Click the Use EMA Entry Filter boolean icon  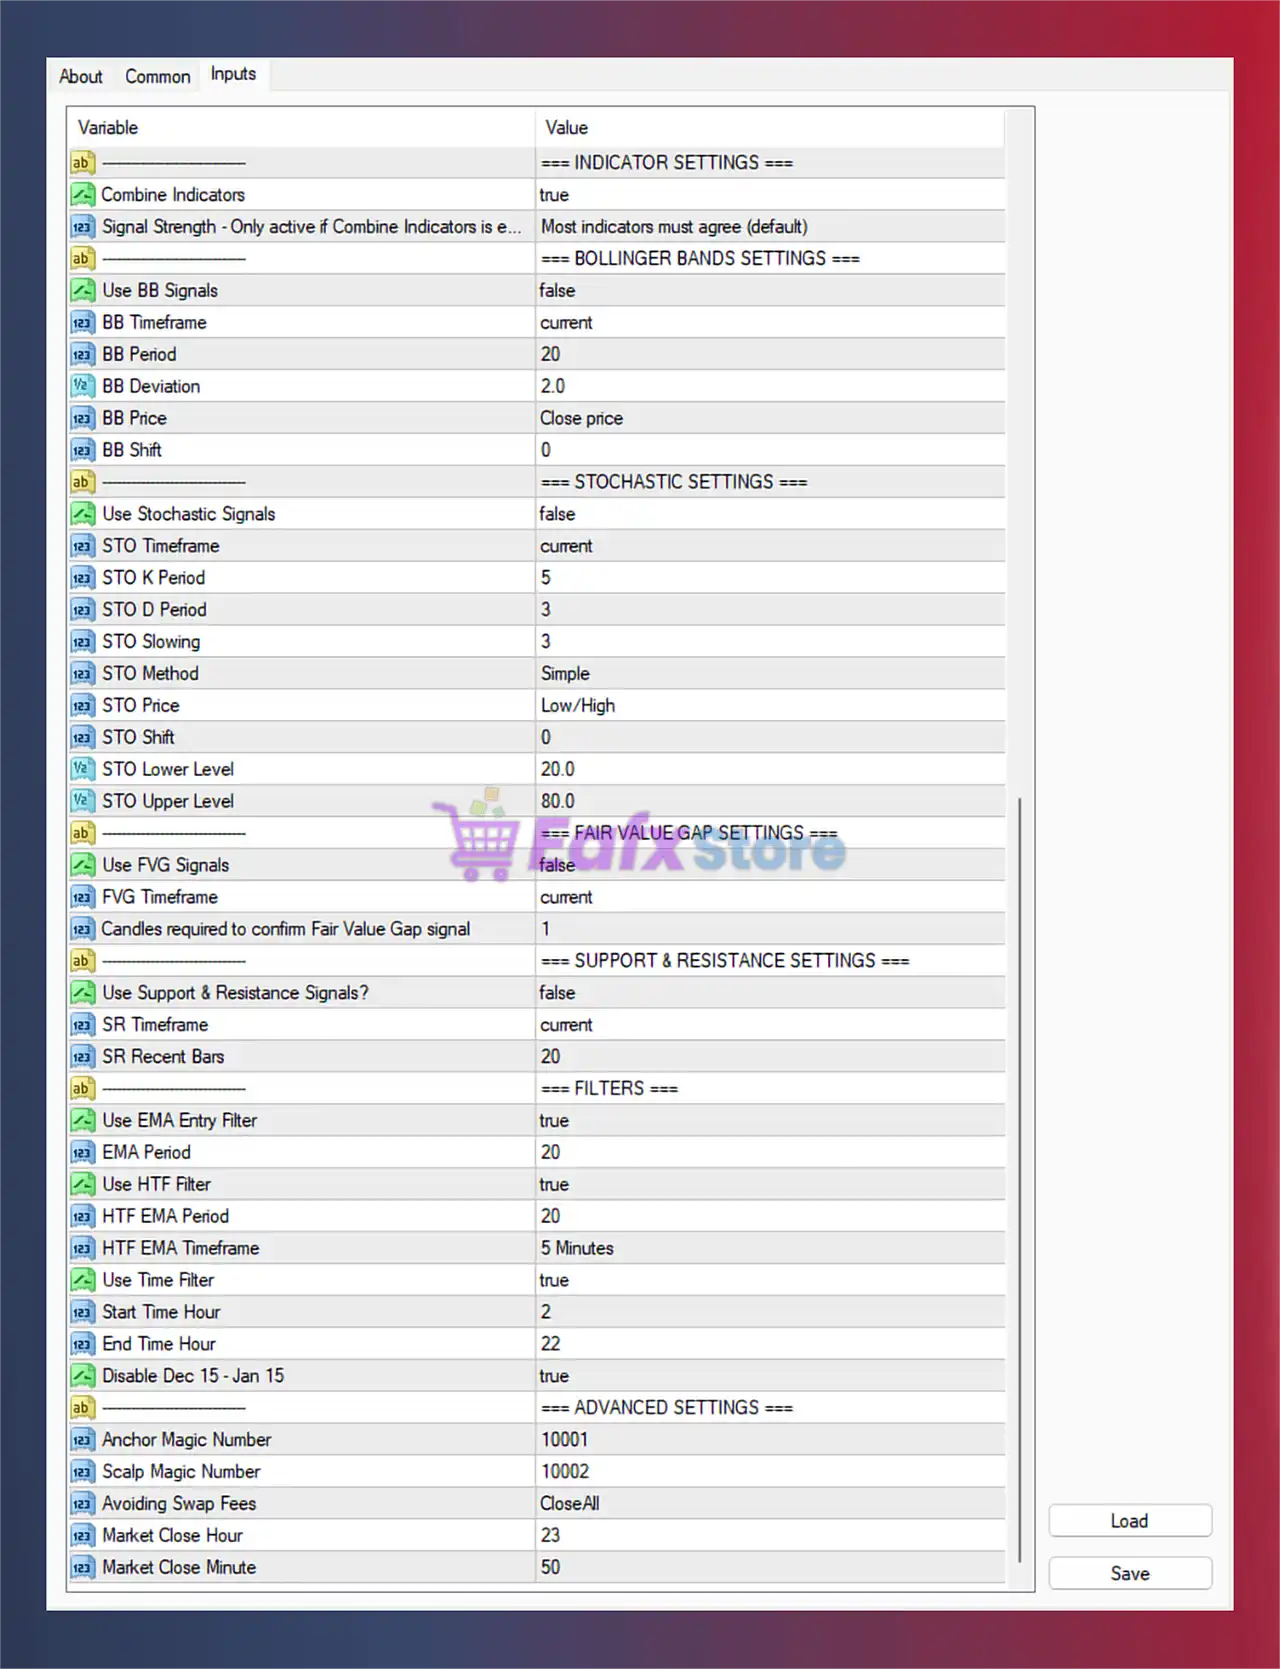point(83,1121)
